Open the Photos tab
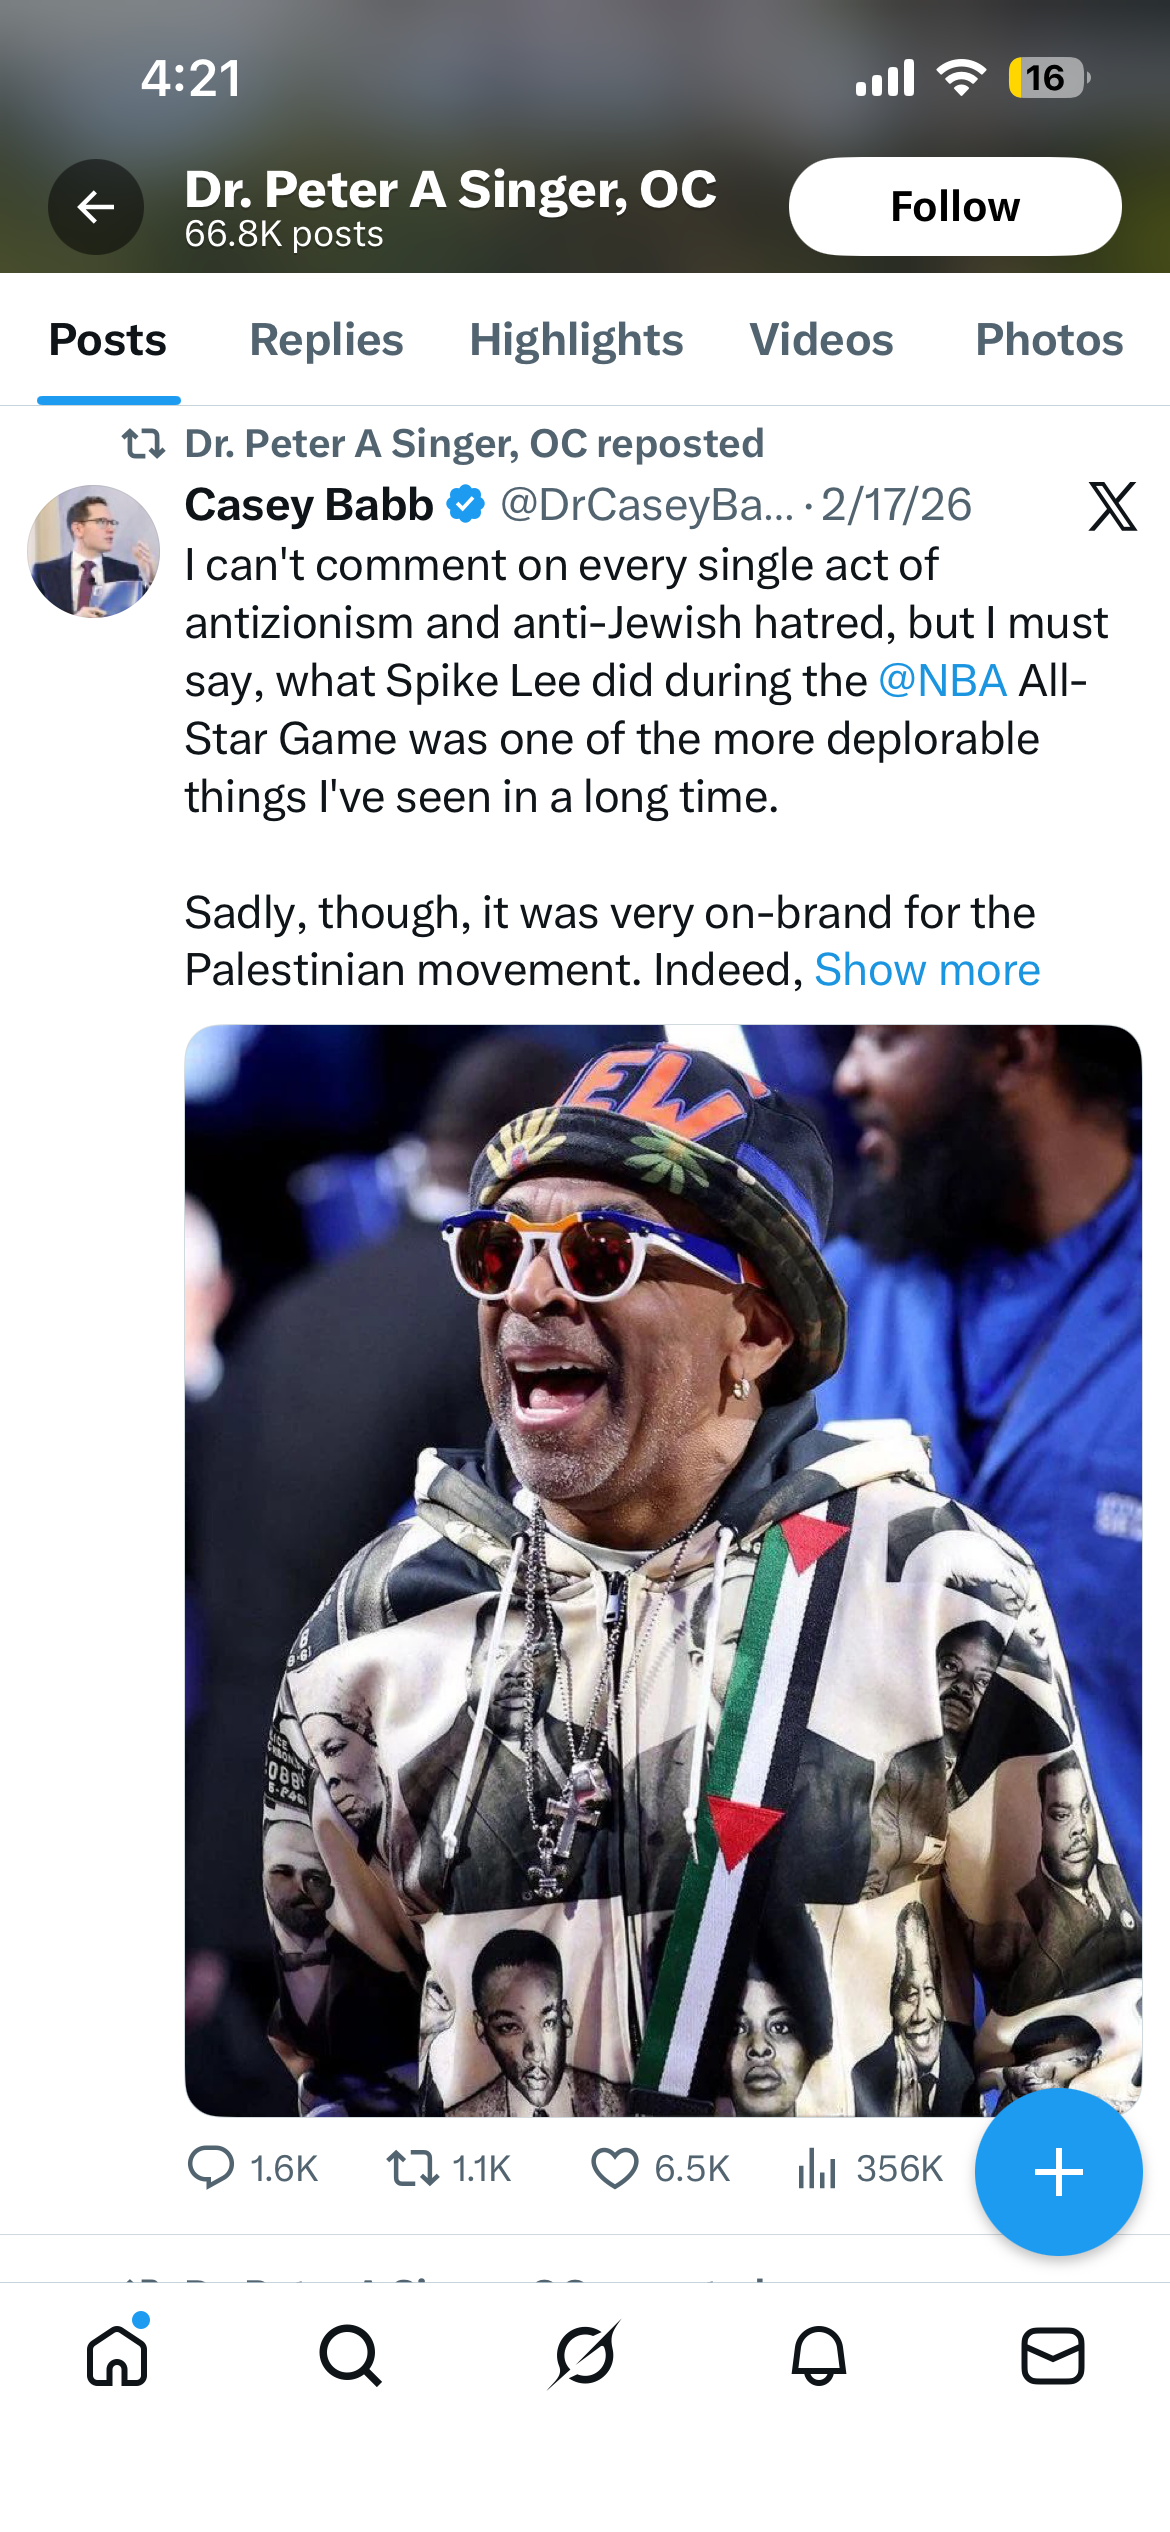1170x2532 pixels. (1049, 339)
